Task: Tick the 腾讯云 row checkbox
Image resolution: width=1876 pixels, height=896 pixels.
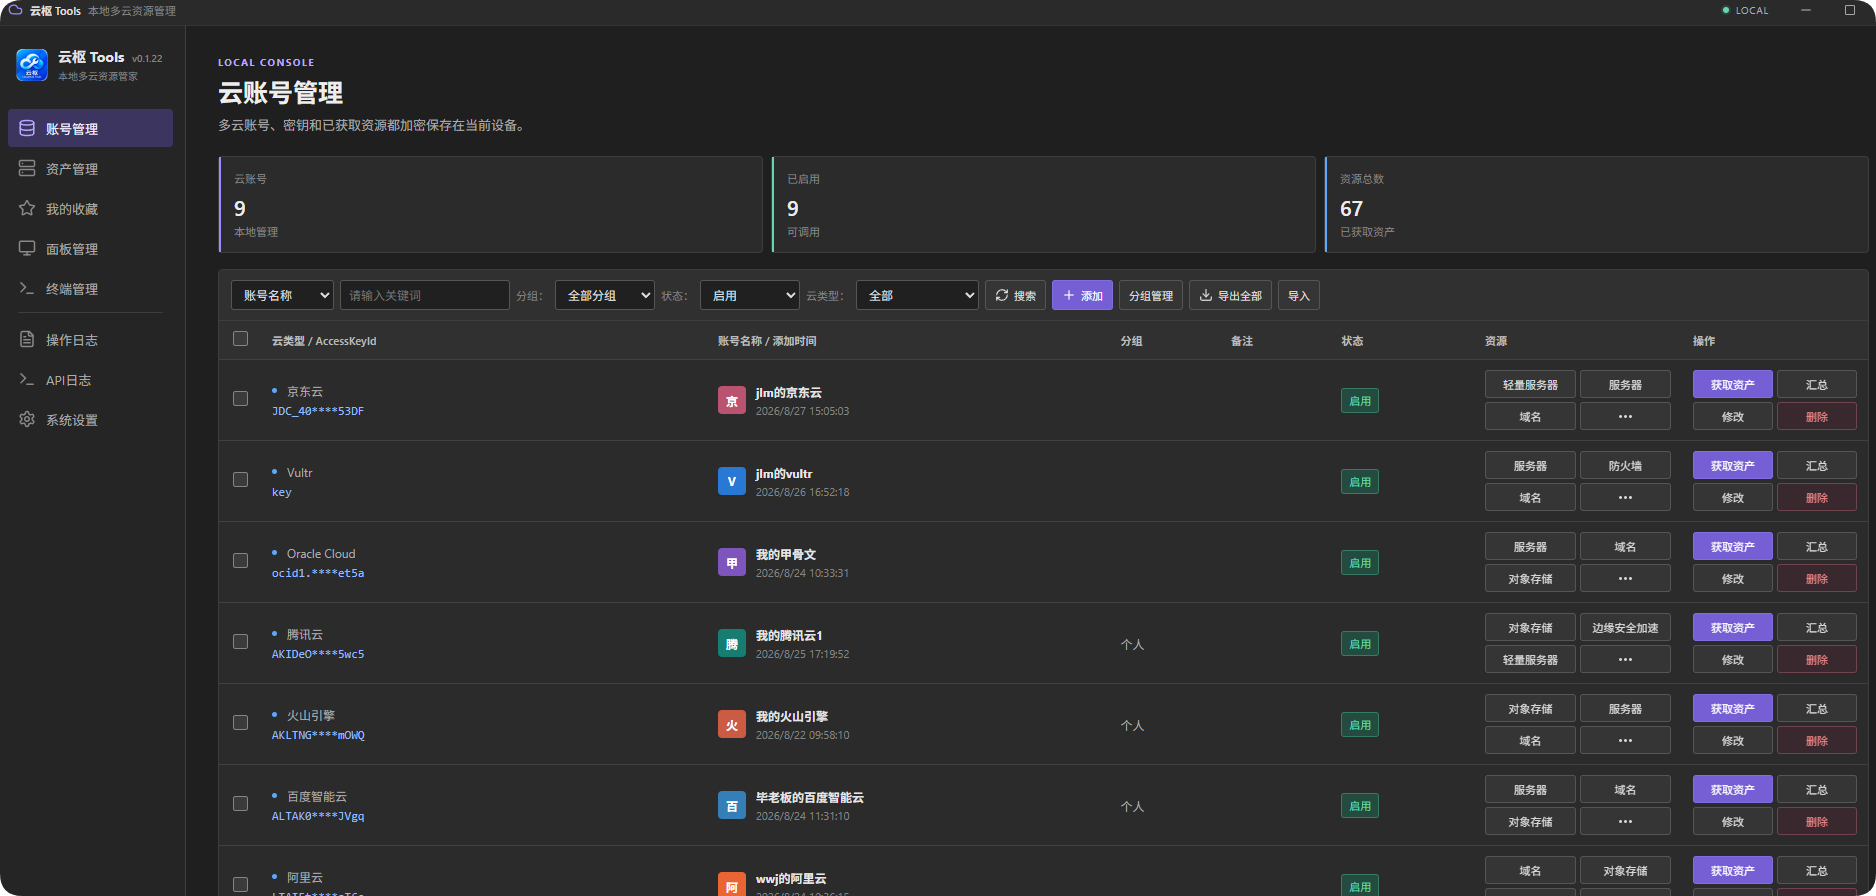Action: point(240,641)
